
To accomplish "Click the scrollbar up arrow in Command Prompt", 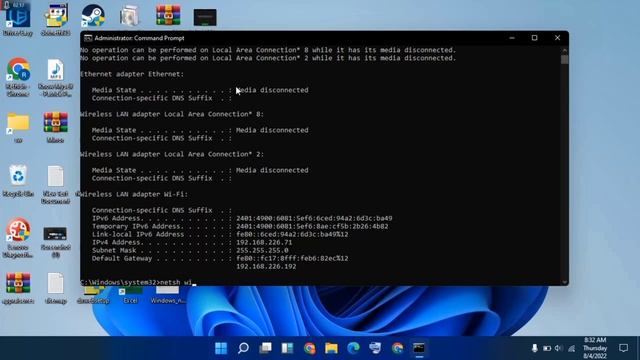I will [564, 50].
